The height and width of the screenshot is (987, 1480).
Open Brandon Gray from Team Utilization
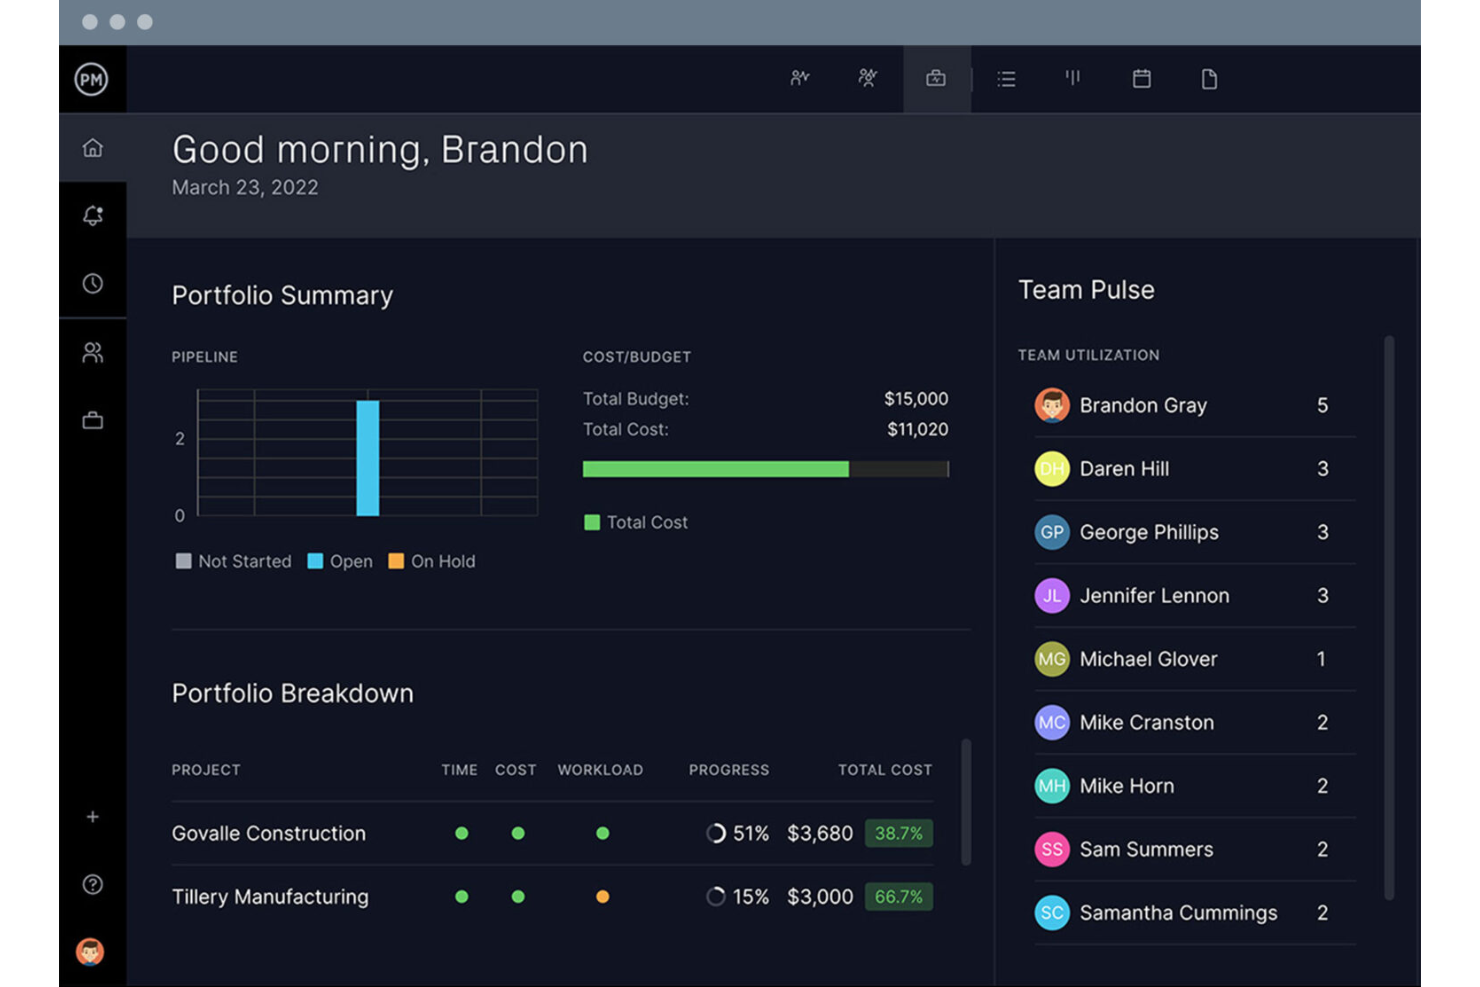1143,406
